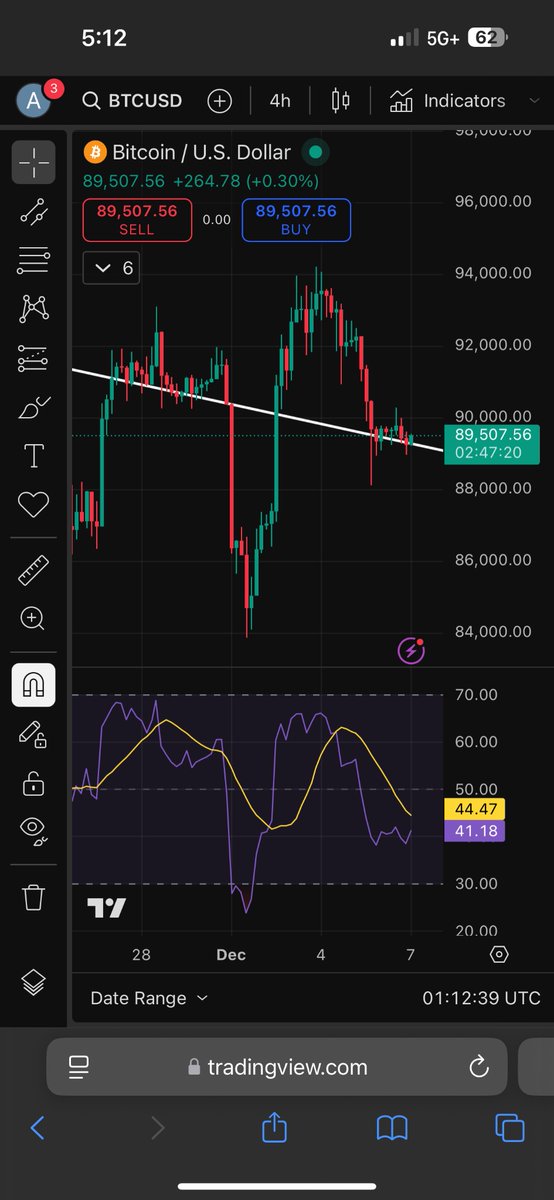
Task: Change the candlestick chart type
Action: (x=341, y=101)
